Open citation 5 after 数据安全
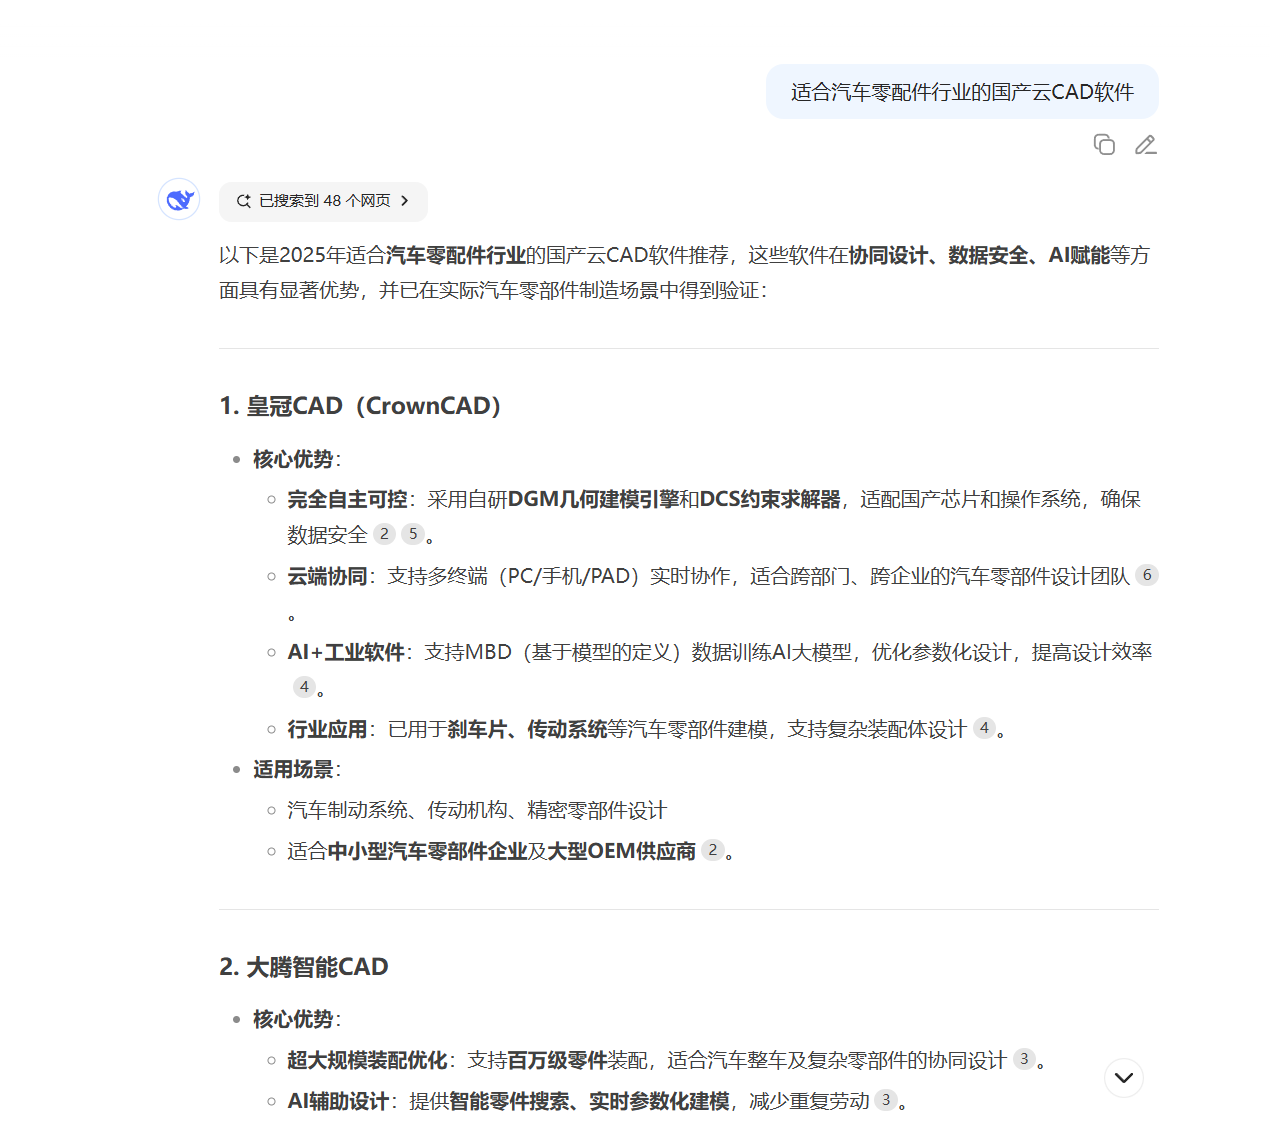 click(x=412, y=534)
